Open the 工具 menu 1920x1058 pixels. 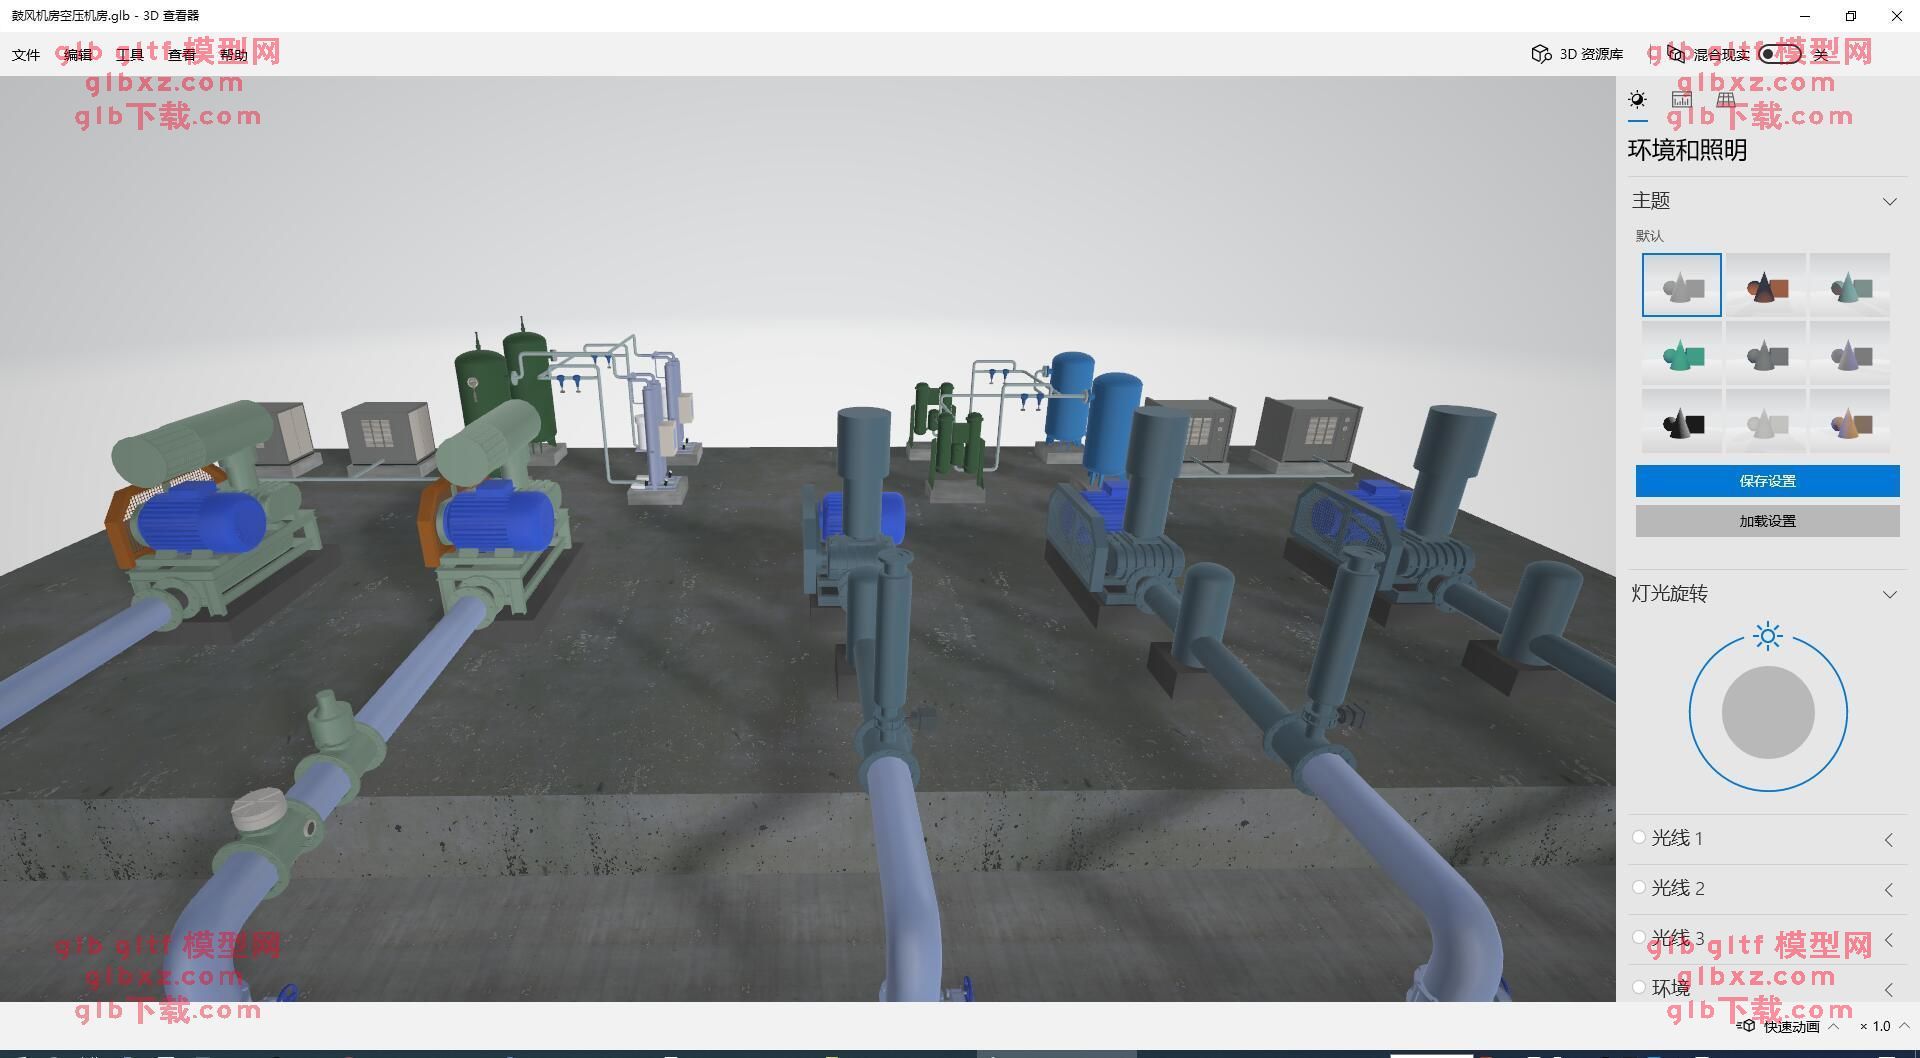tap(130, 55)
